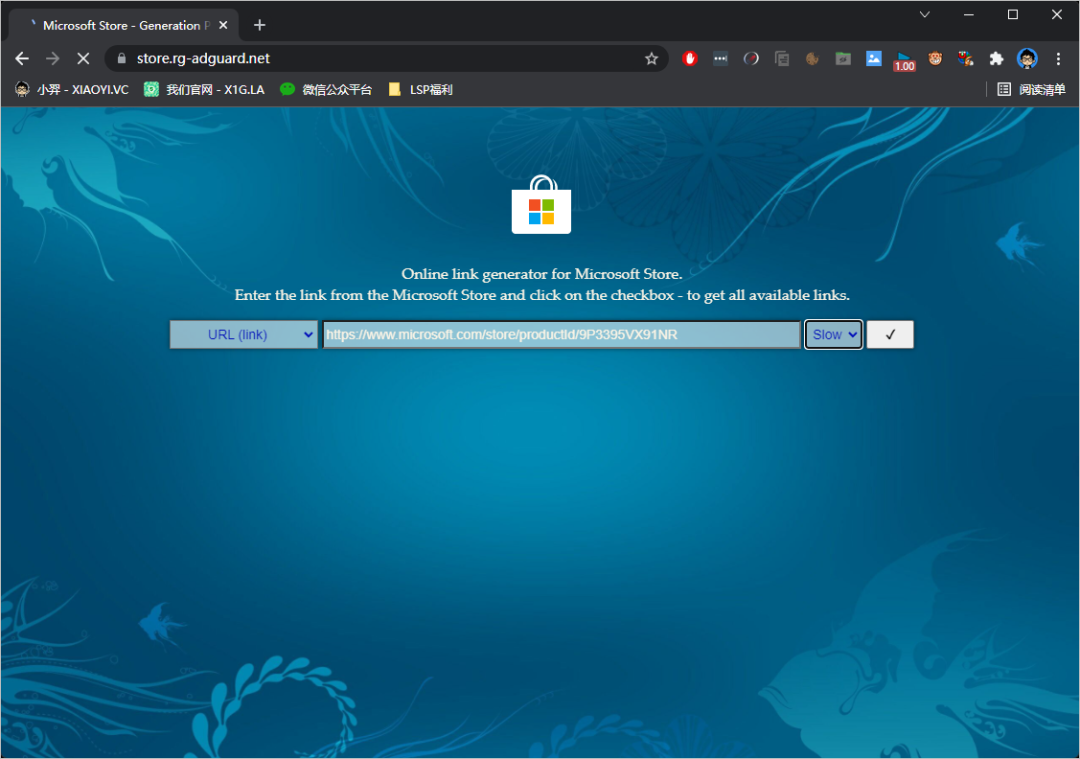
Task: Open the Extensions puzzle piece menu
Action: (996, 59)
